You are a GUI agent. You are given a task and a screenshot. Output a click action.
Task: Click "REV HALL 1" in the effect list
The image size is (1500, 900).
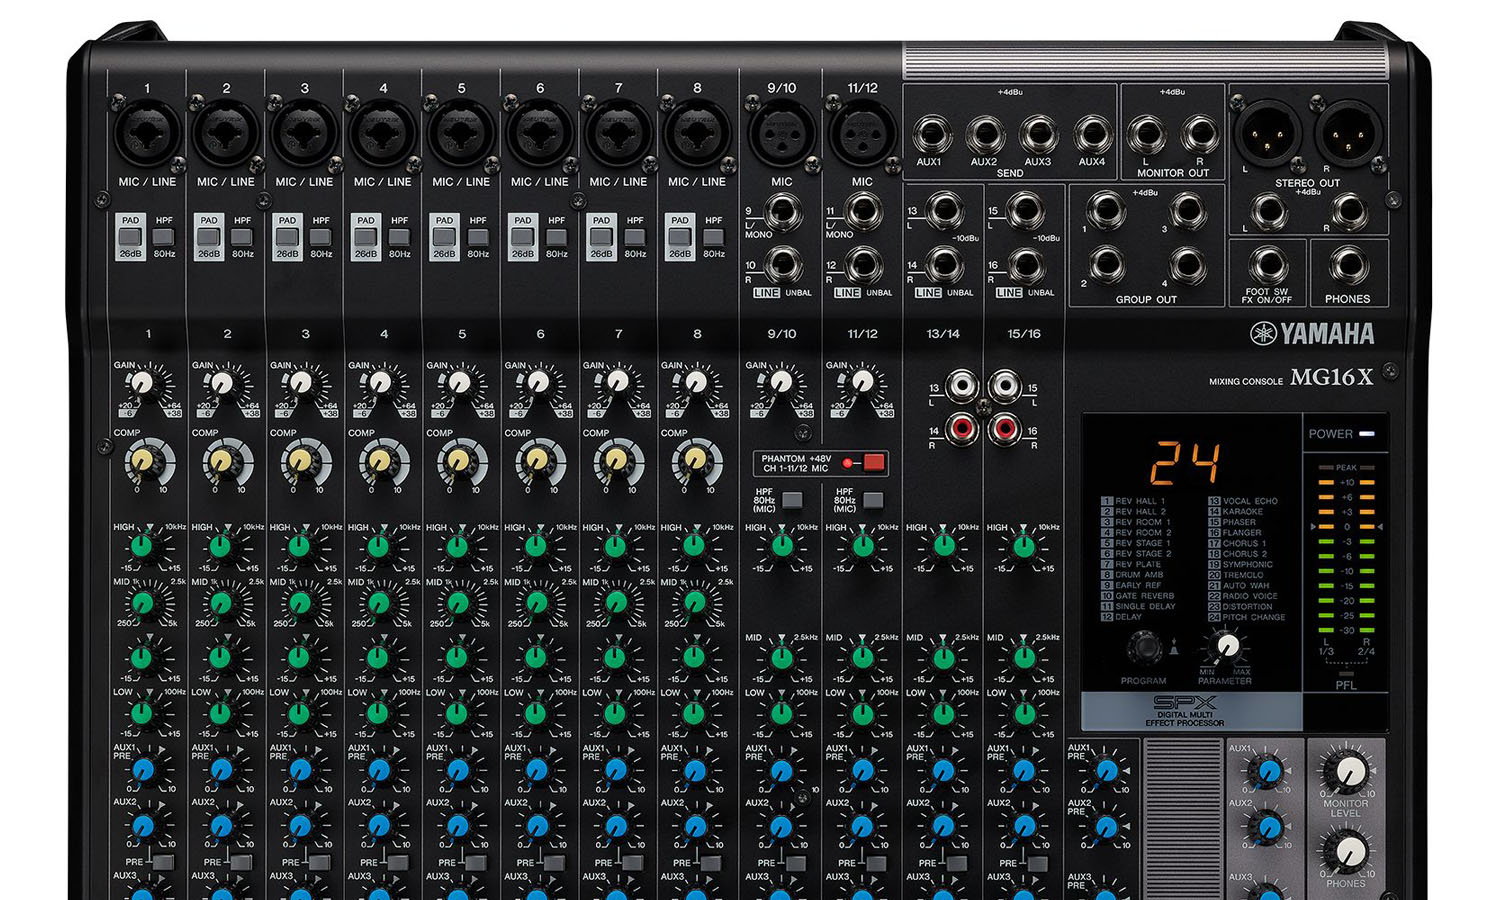[1141, 501]
